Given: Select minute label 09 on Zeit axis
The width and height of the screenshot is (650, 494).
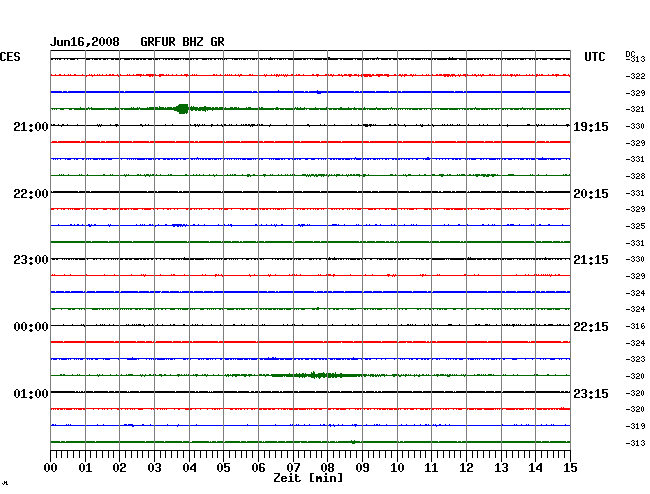Looking at the screenshot, I should coord(362,467).
